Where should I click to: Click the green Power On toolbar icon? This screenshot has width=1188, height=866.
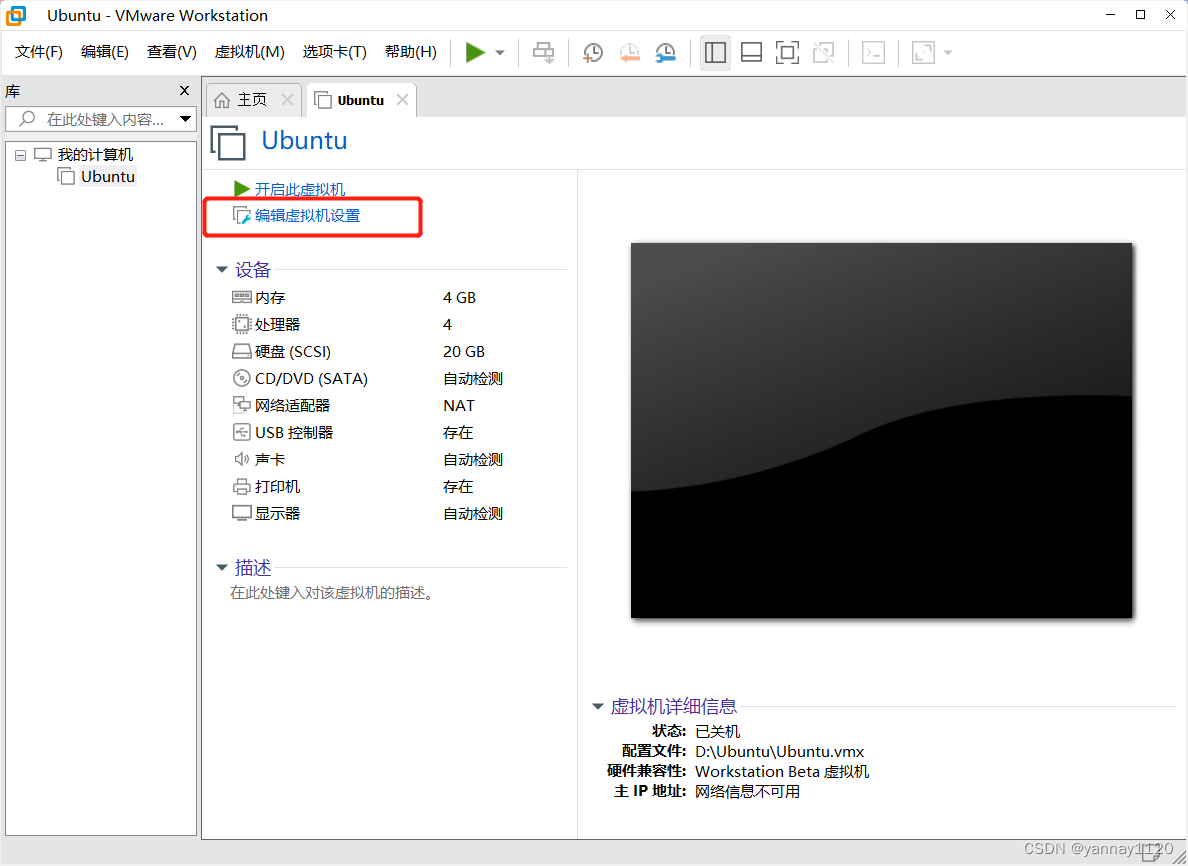coord(475,52)
